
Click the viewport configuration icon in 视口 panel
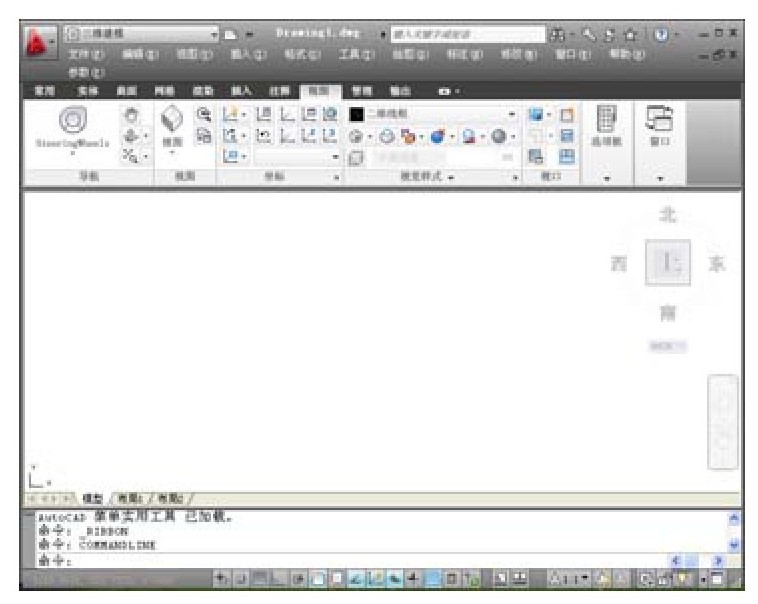[536, 115]
